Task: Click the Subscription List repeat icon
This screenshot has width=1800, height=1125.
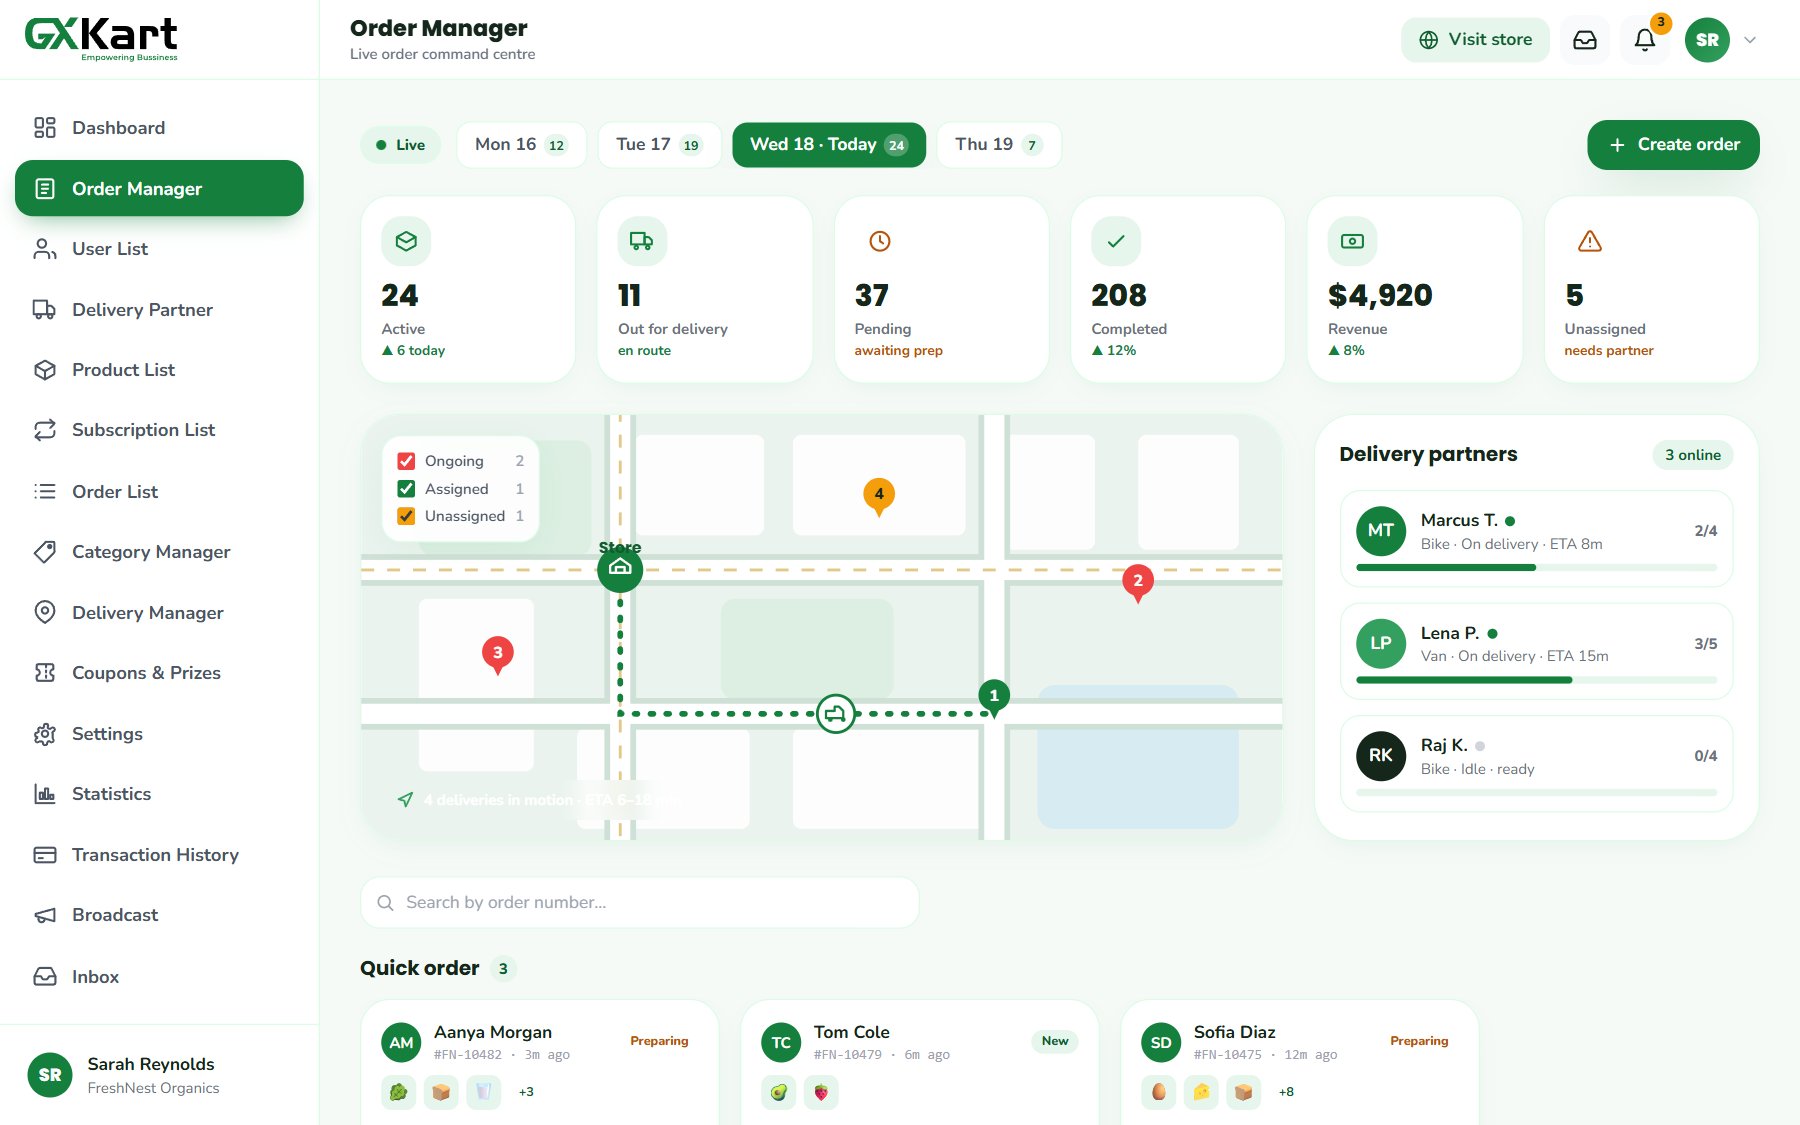Action: click(45, 430)
